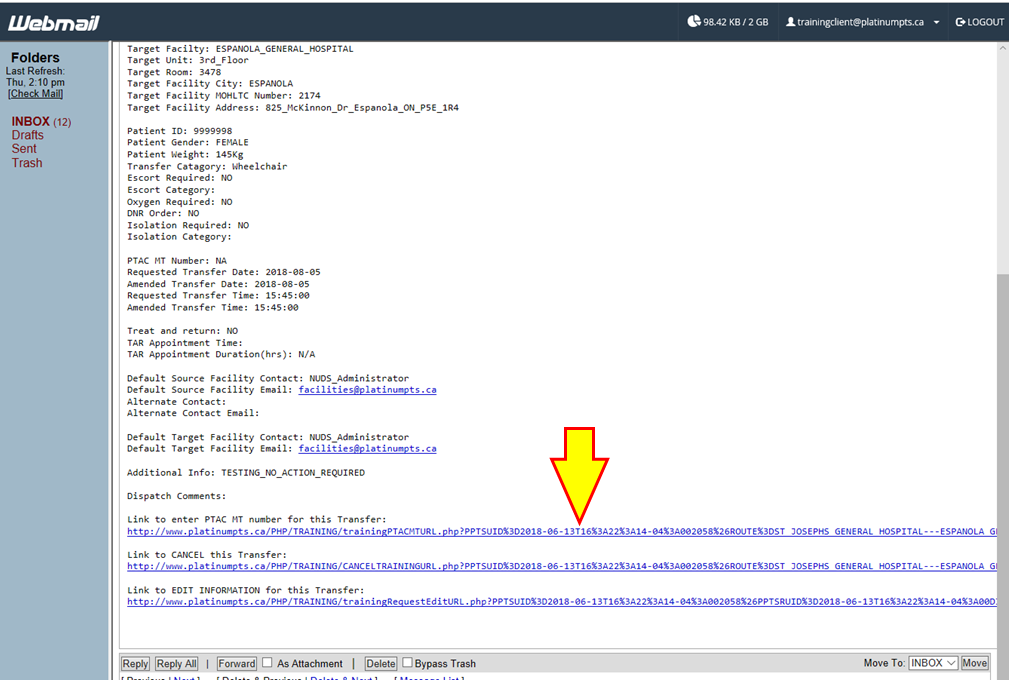
Task: Toggle the Bypass Trash checkbox
Action: point(408,663)
